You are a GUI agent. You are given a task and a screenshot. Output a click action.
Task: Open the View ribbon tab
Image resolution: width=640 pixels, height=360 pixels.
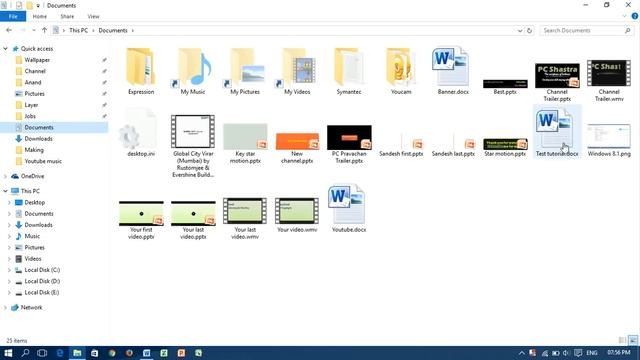[93, 16]
